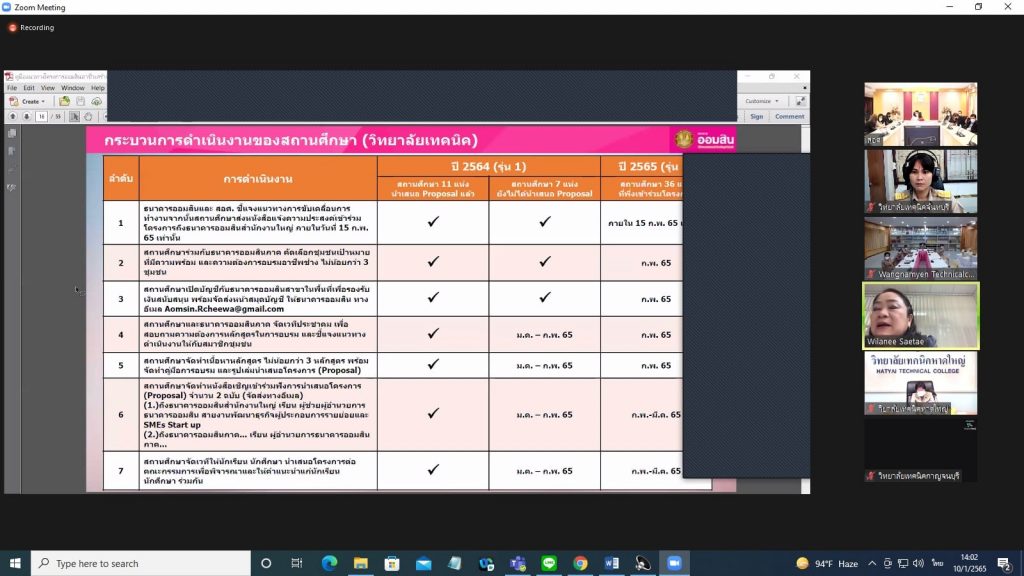Viewport: 1024px width, 576px height.
Task: Click the email Aomsin.Rcheewa@gmail.com in row 3
Action: click(224, 309)
